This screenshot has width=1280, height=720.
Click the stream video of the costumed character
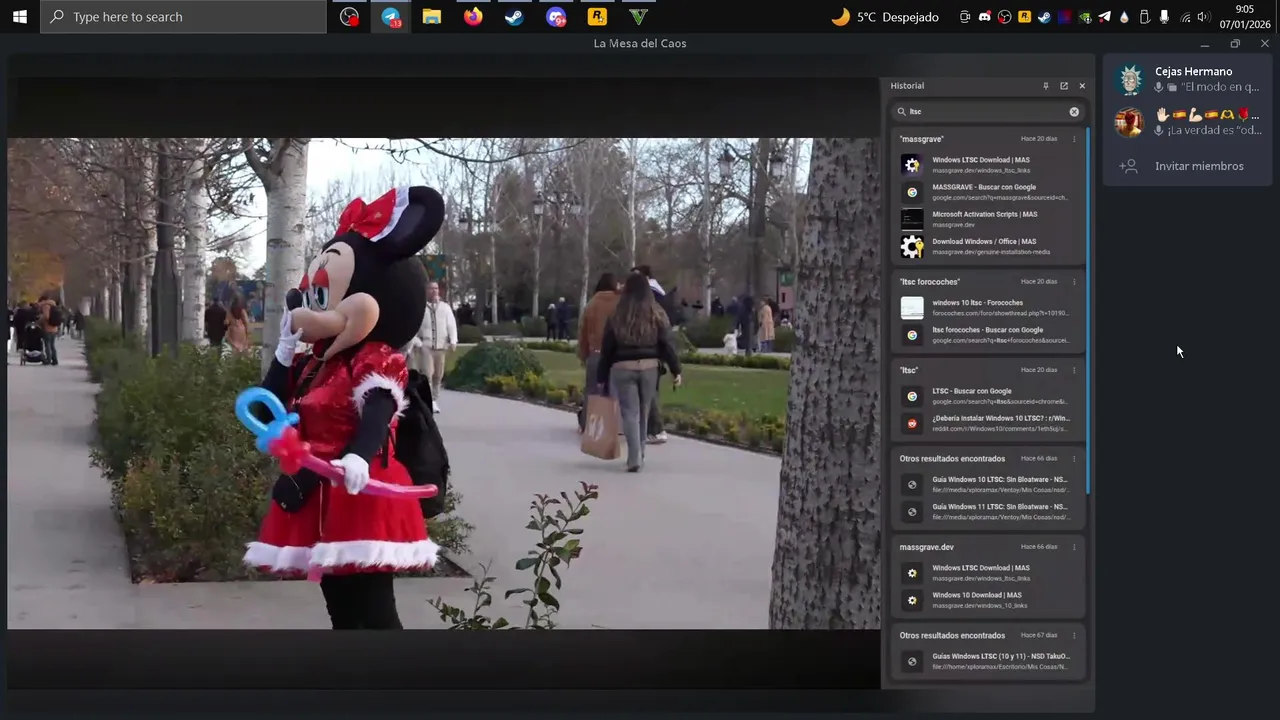click(443, 384)
